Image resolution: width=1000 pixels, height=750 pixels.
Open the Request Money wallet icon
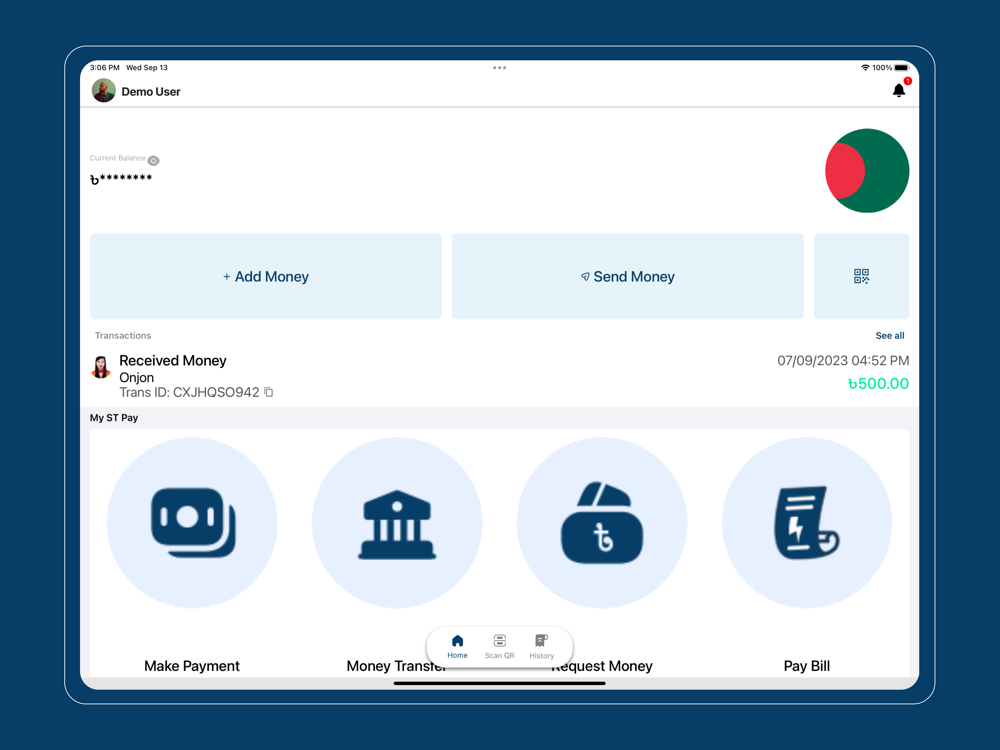[x=602, y=522]
